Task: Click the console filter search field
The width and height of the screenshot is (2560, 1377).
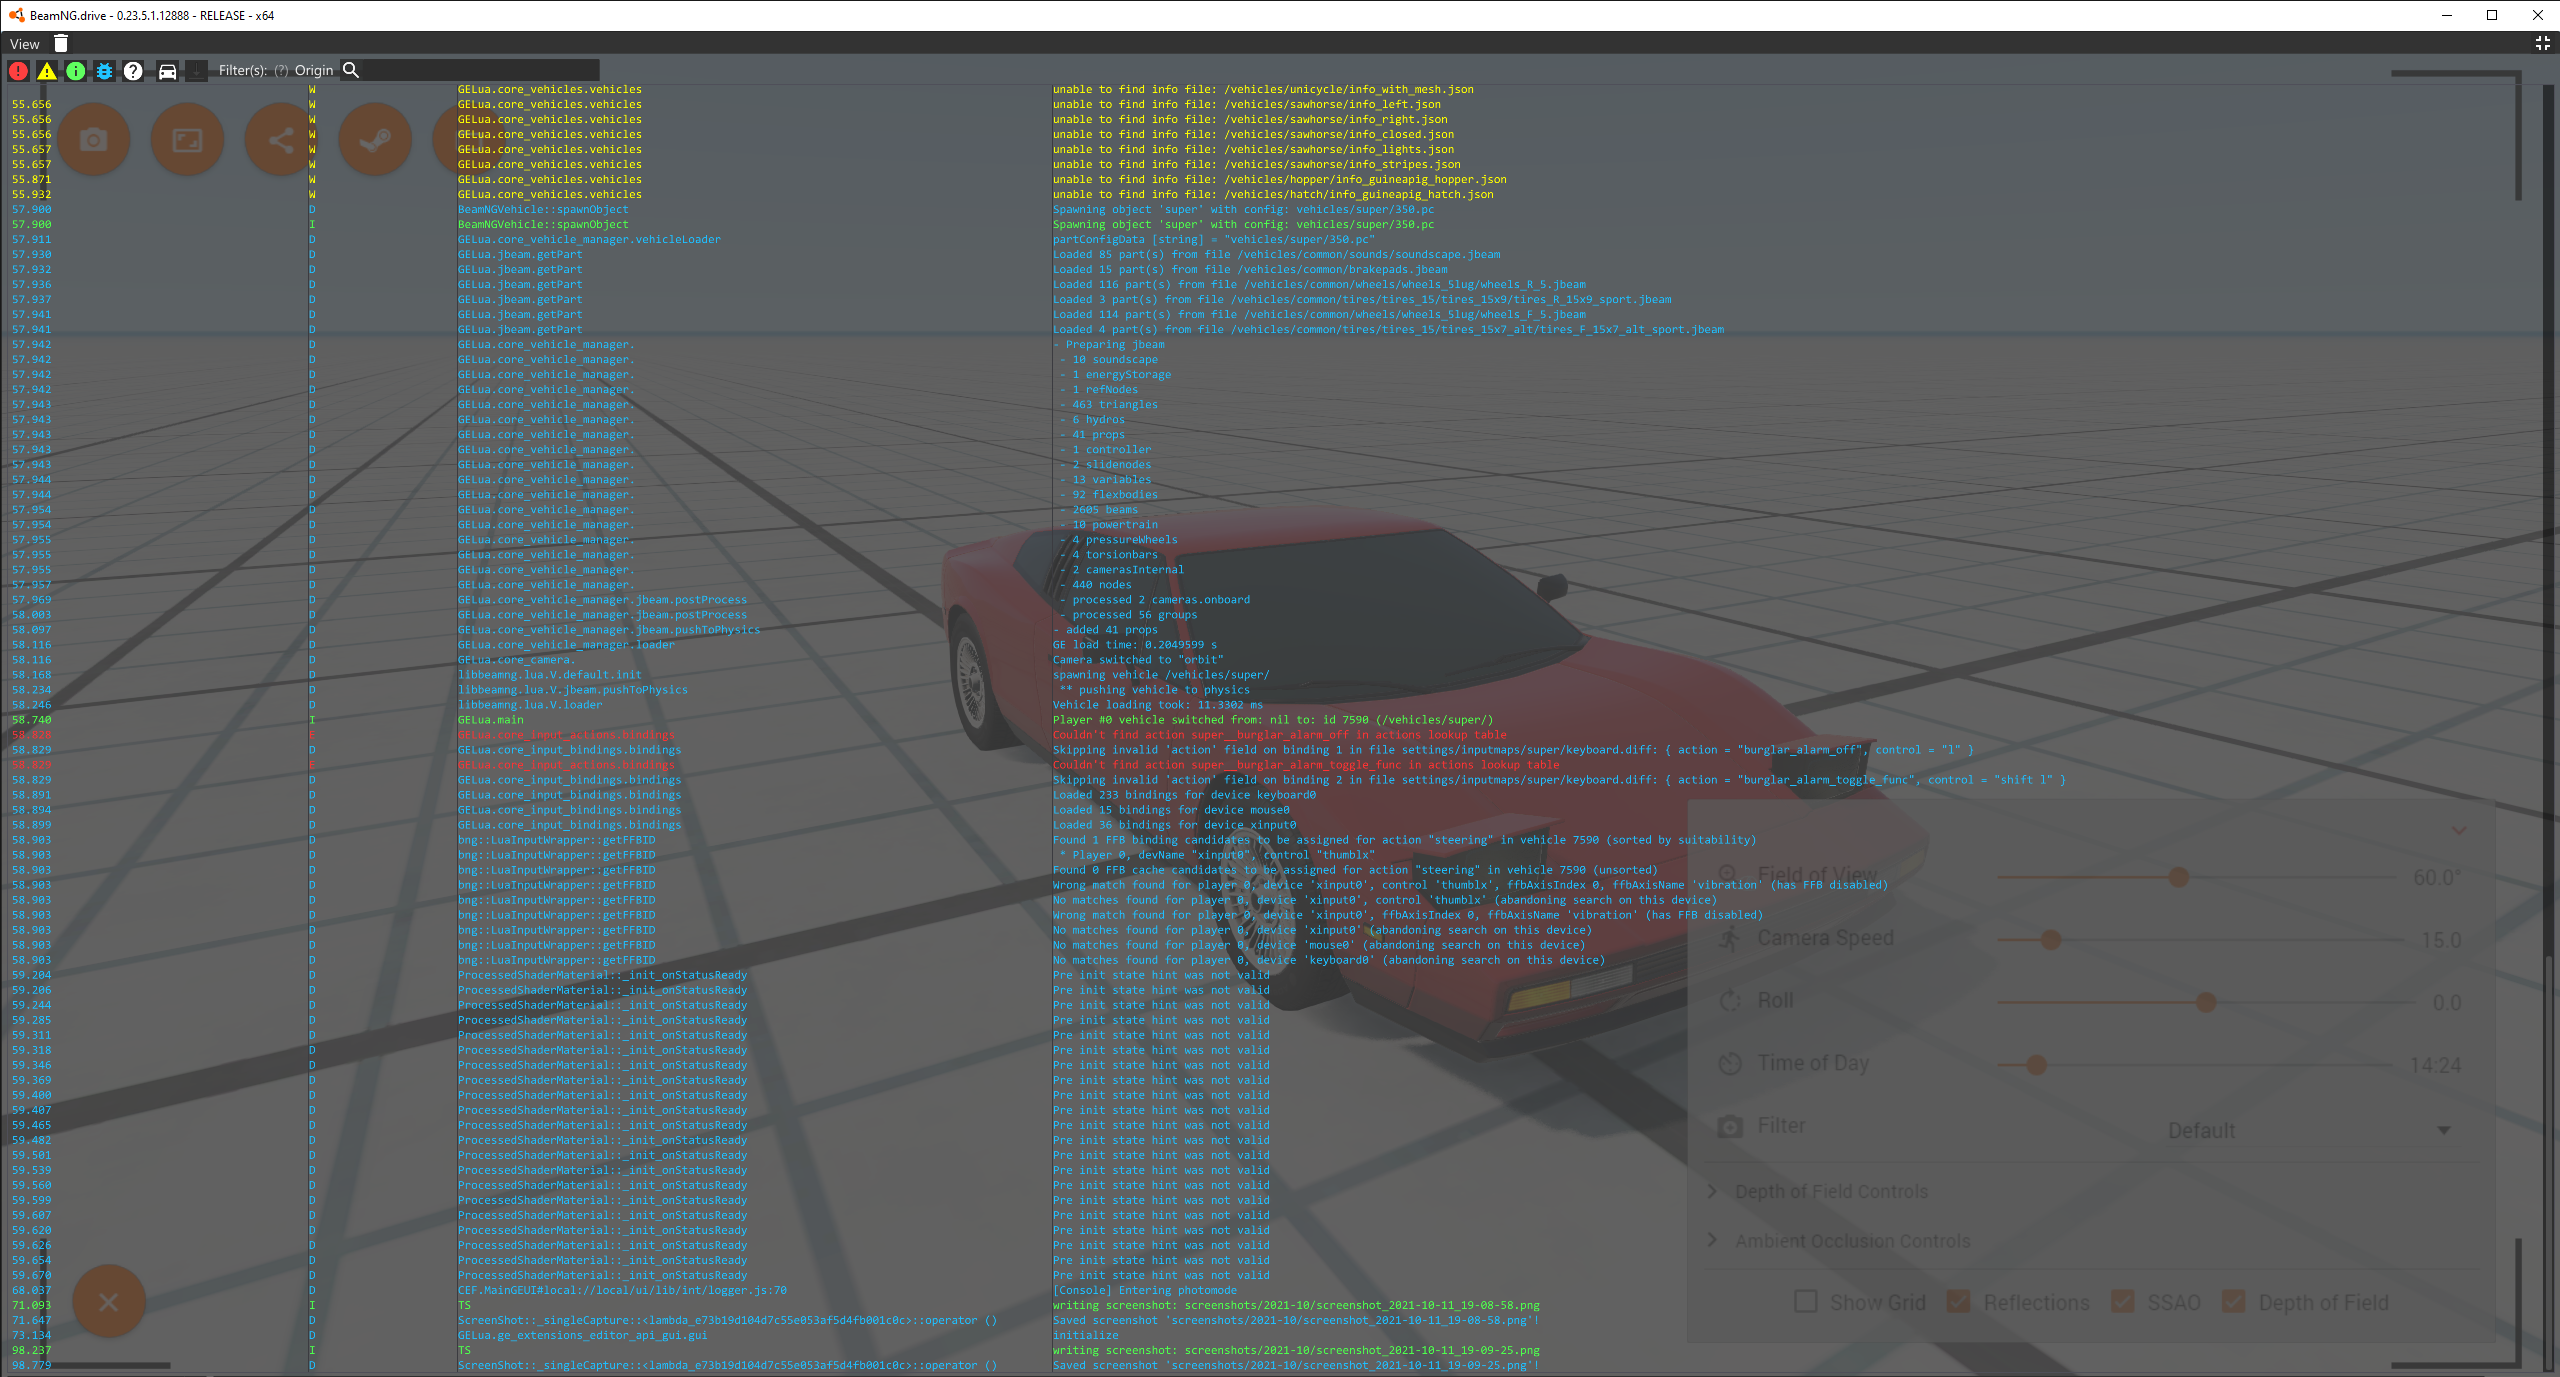Action: 478,71
